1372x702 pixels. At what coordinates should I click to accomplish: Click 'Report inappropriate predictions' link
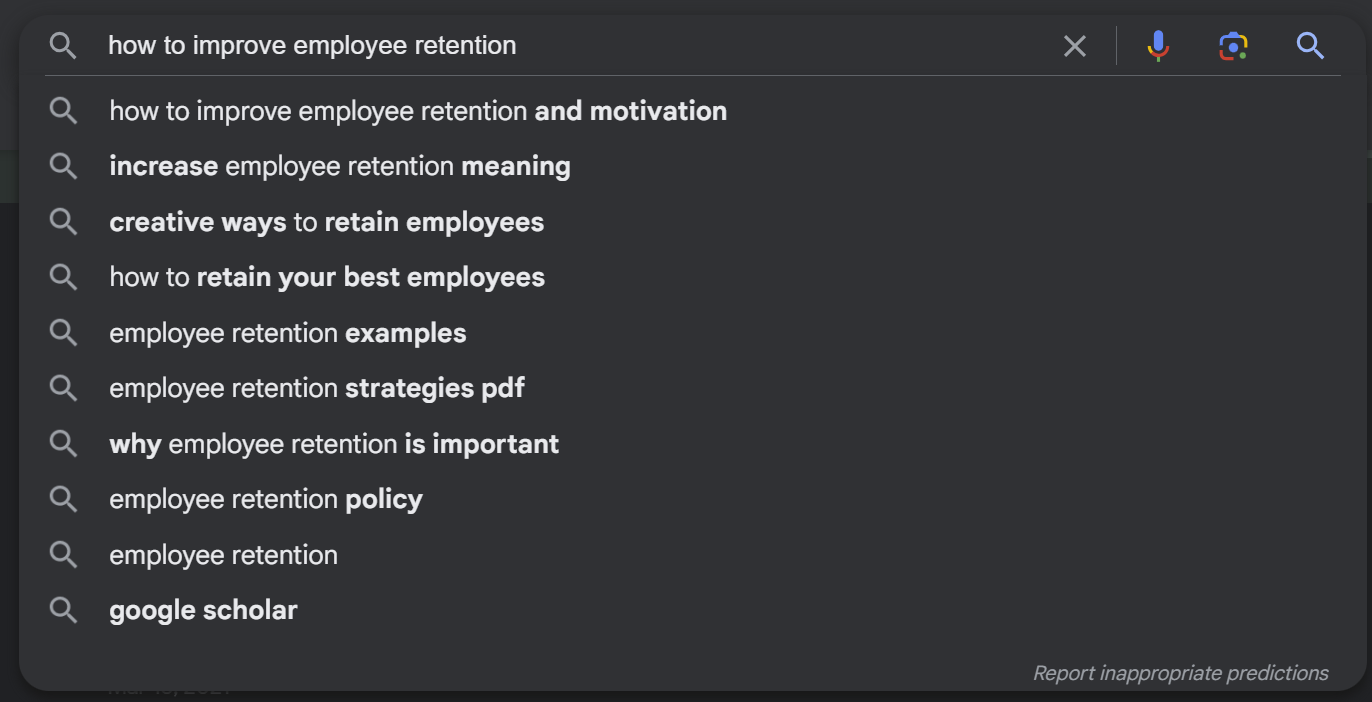click(1180, 673)
